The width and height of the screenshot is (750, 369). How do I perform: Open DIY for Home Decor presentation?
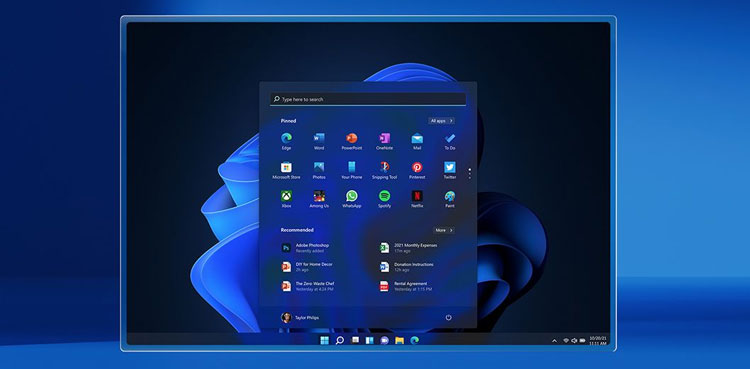pyautogui.click(x=307, y=267)
